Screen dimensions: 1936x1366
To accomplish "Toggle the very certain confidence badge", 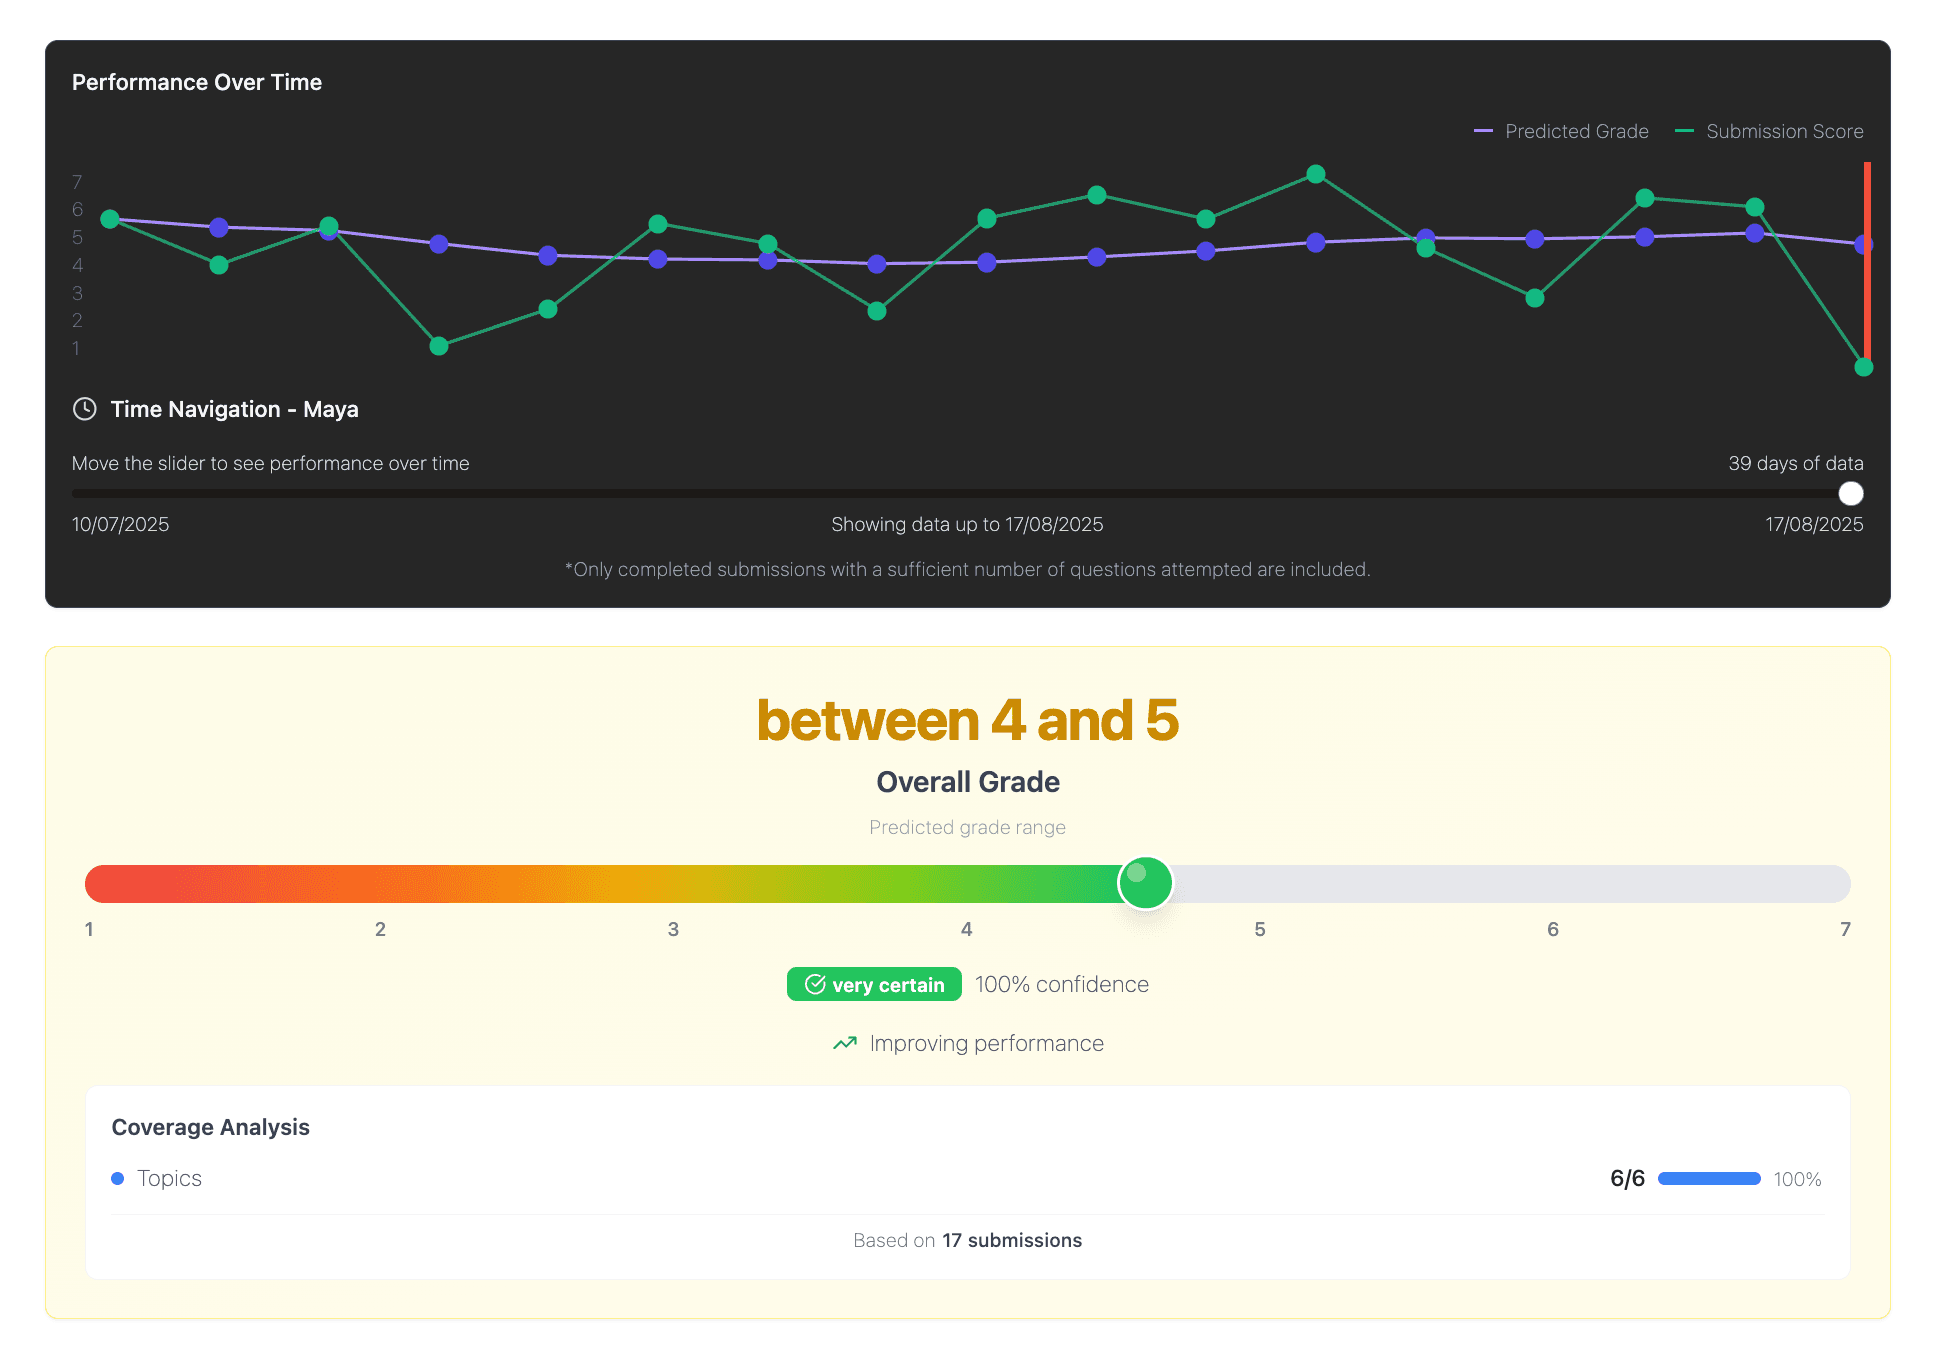I will click(873, 984).
